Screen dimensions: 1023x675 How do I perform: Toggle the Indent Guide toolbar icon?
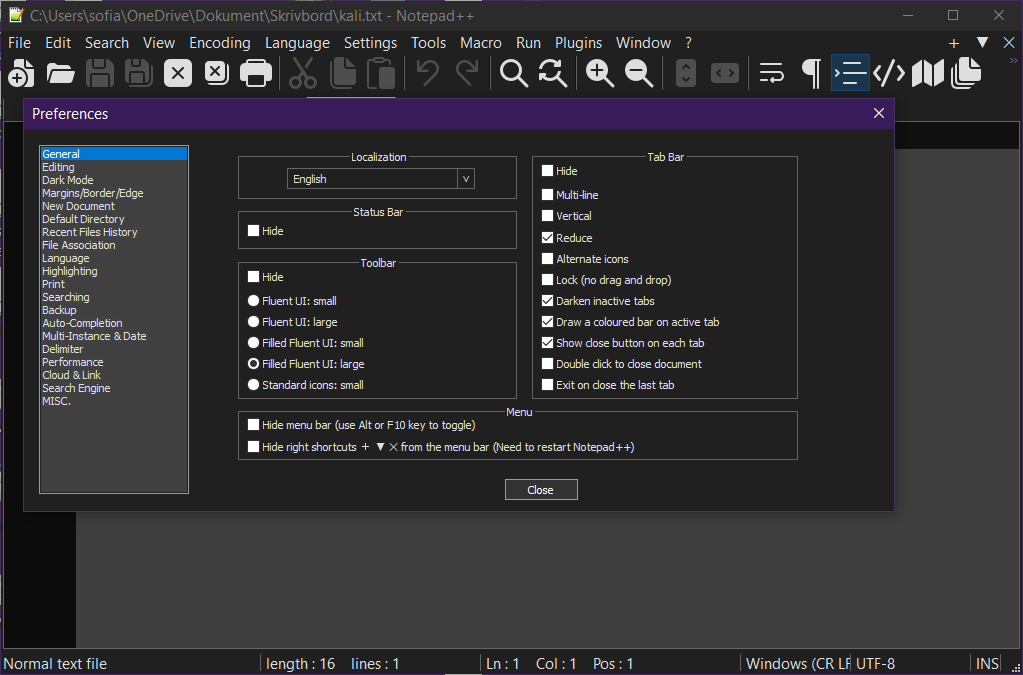click(x=850, y=72)
